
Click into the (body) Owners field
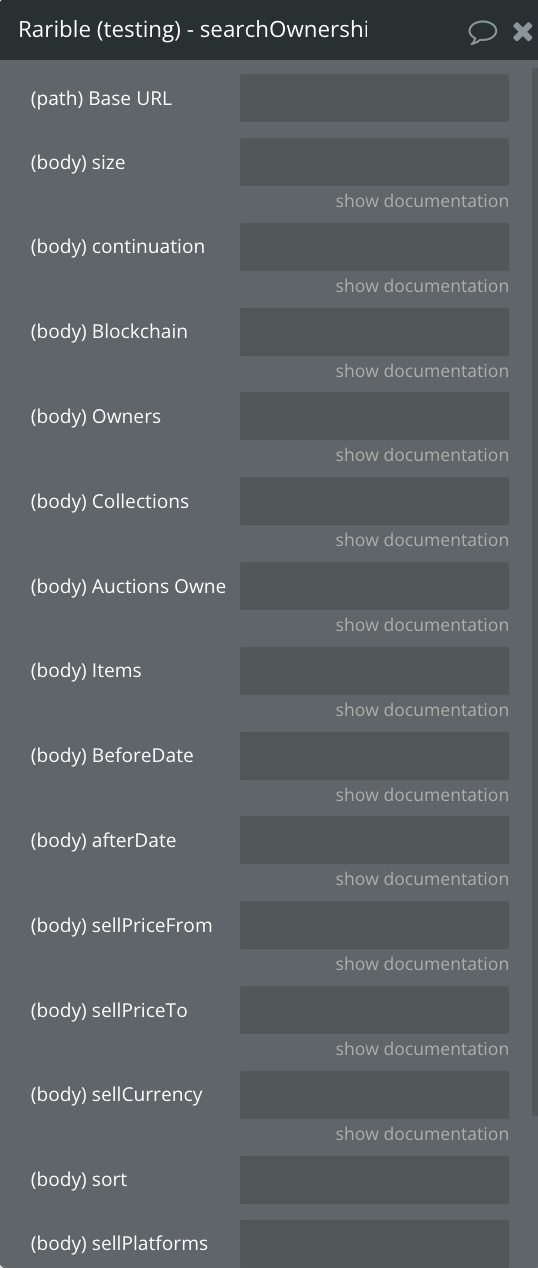(x=374, y=416)
